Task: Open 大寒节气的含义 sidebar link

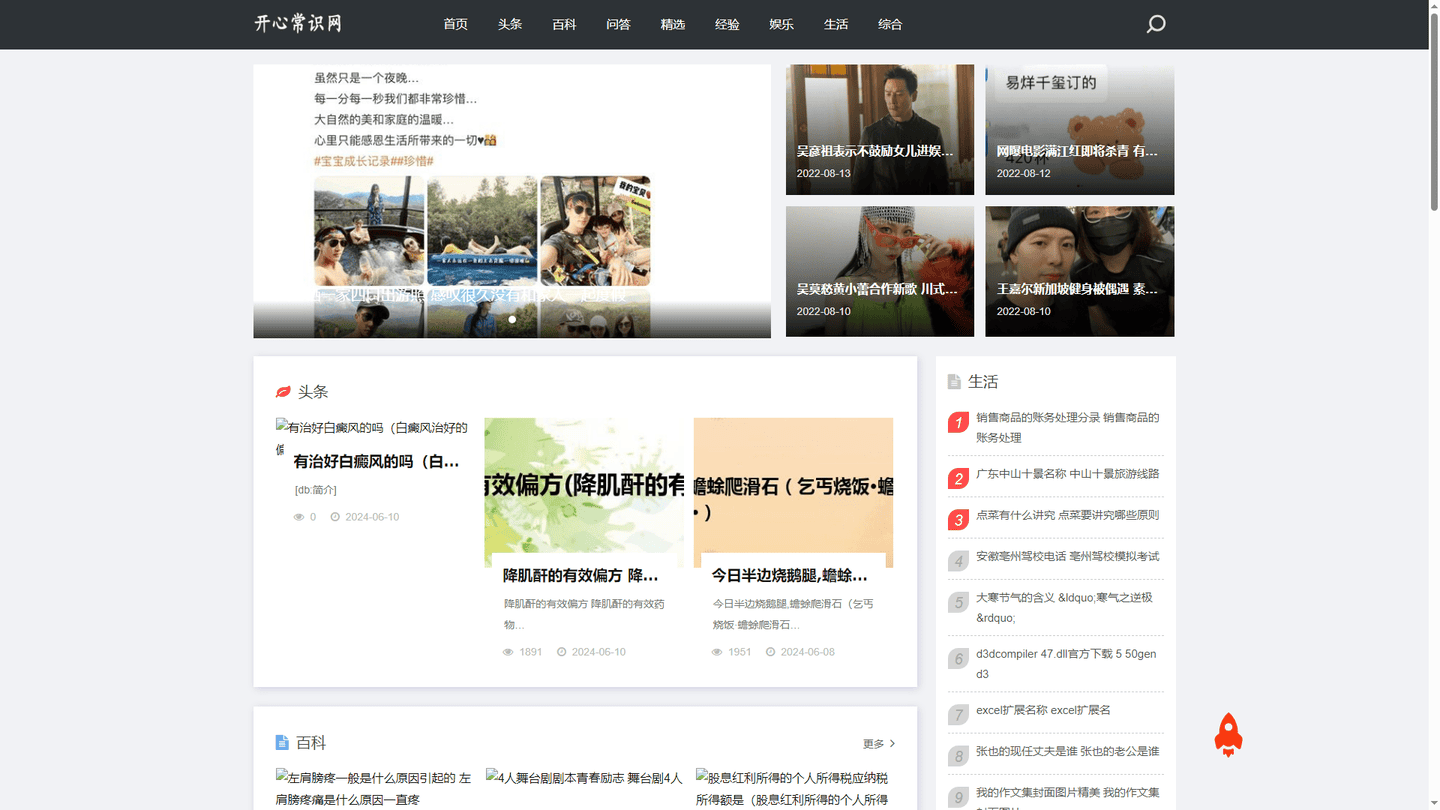Action: point(1065,608)
